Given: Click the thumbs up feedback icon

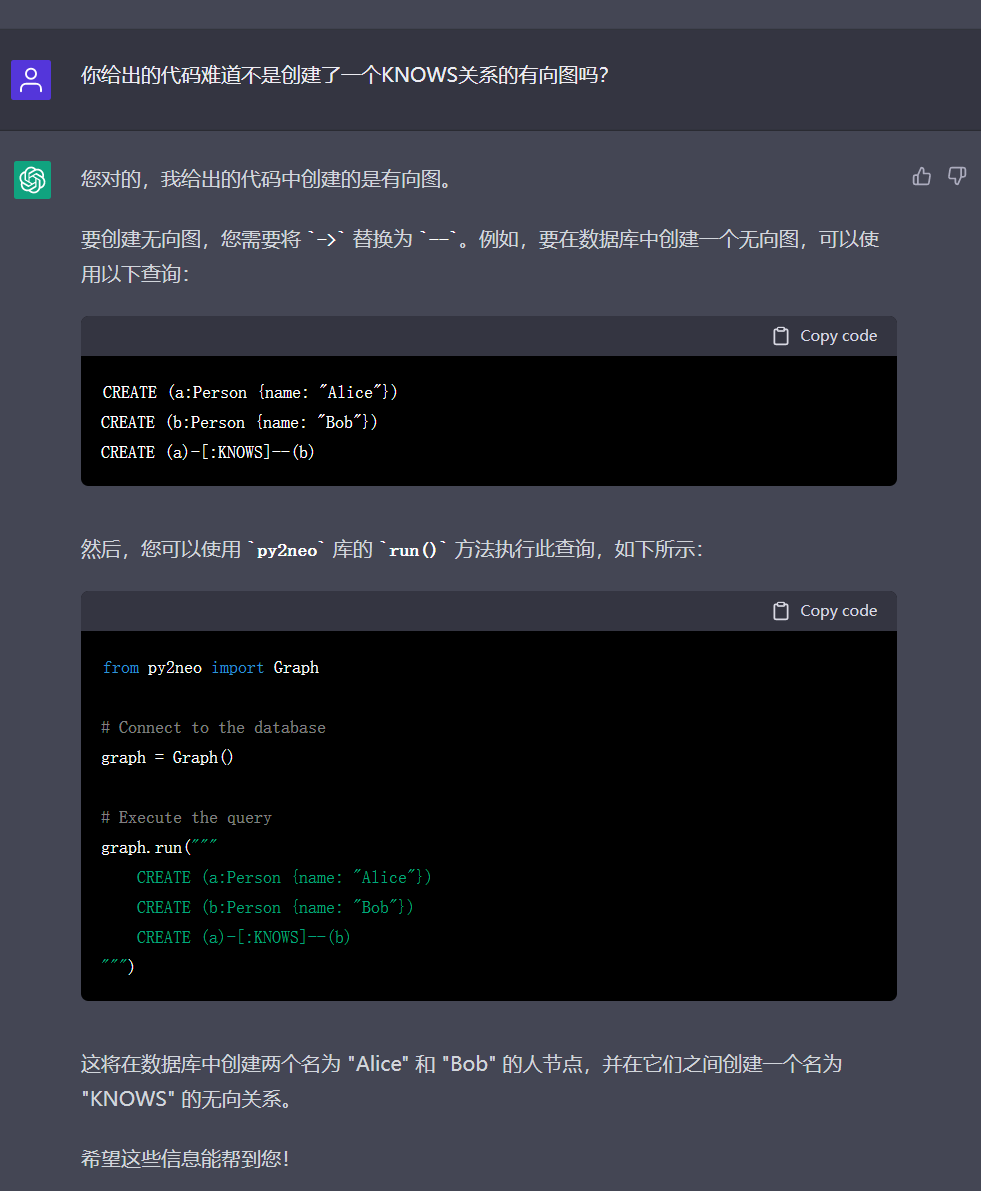Looking at the screenshot, I should [x=921, y=177].
